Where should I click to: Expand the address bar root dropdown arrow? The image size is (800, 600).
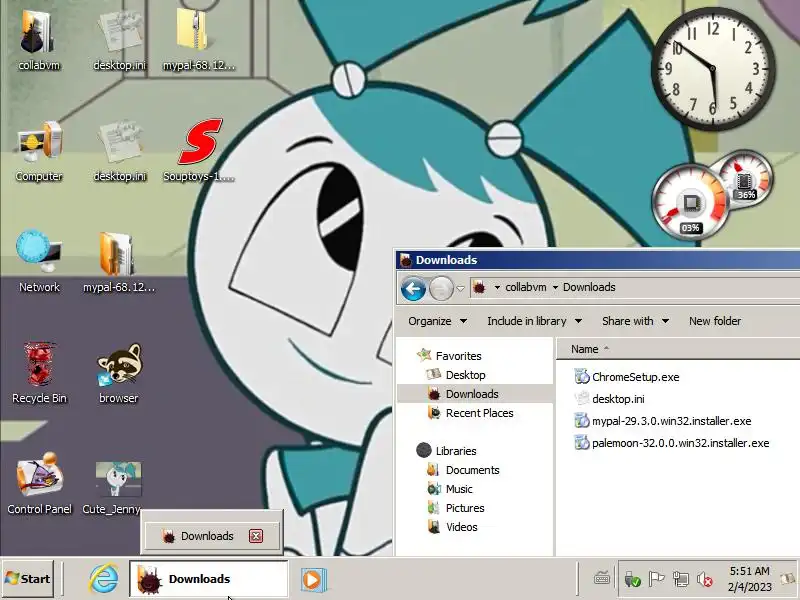[x=497, y=287]
